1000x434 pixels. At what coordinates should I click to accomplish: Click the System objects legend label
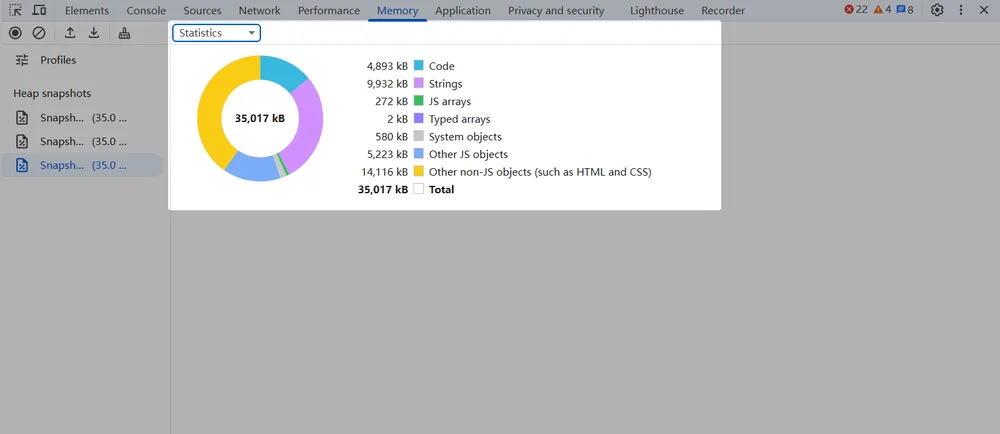click(466, 136)
